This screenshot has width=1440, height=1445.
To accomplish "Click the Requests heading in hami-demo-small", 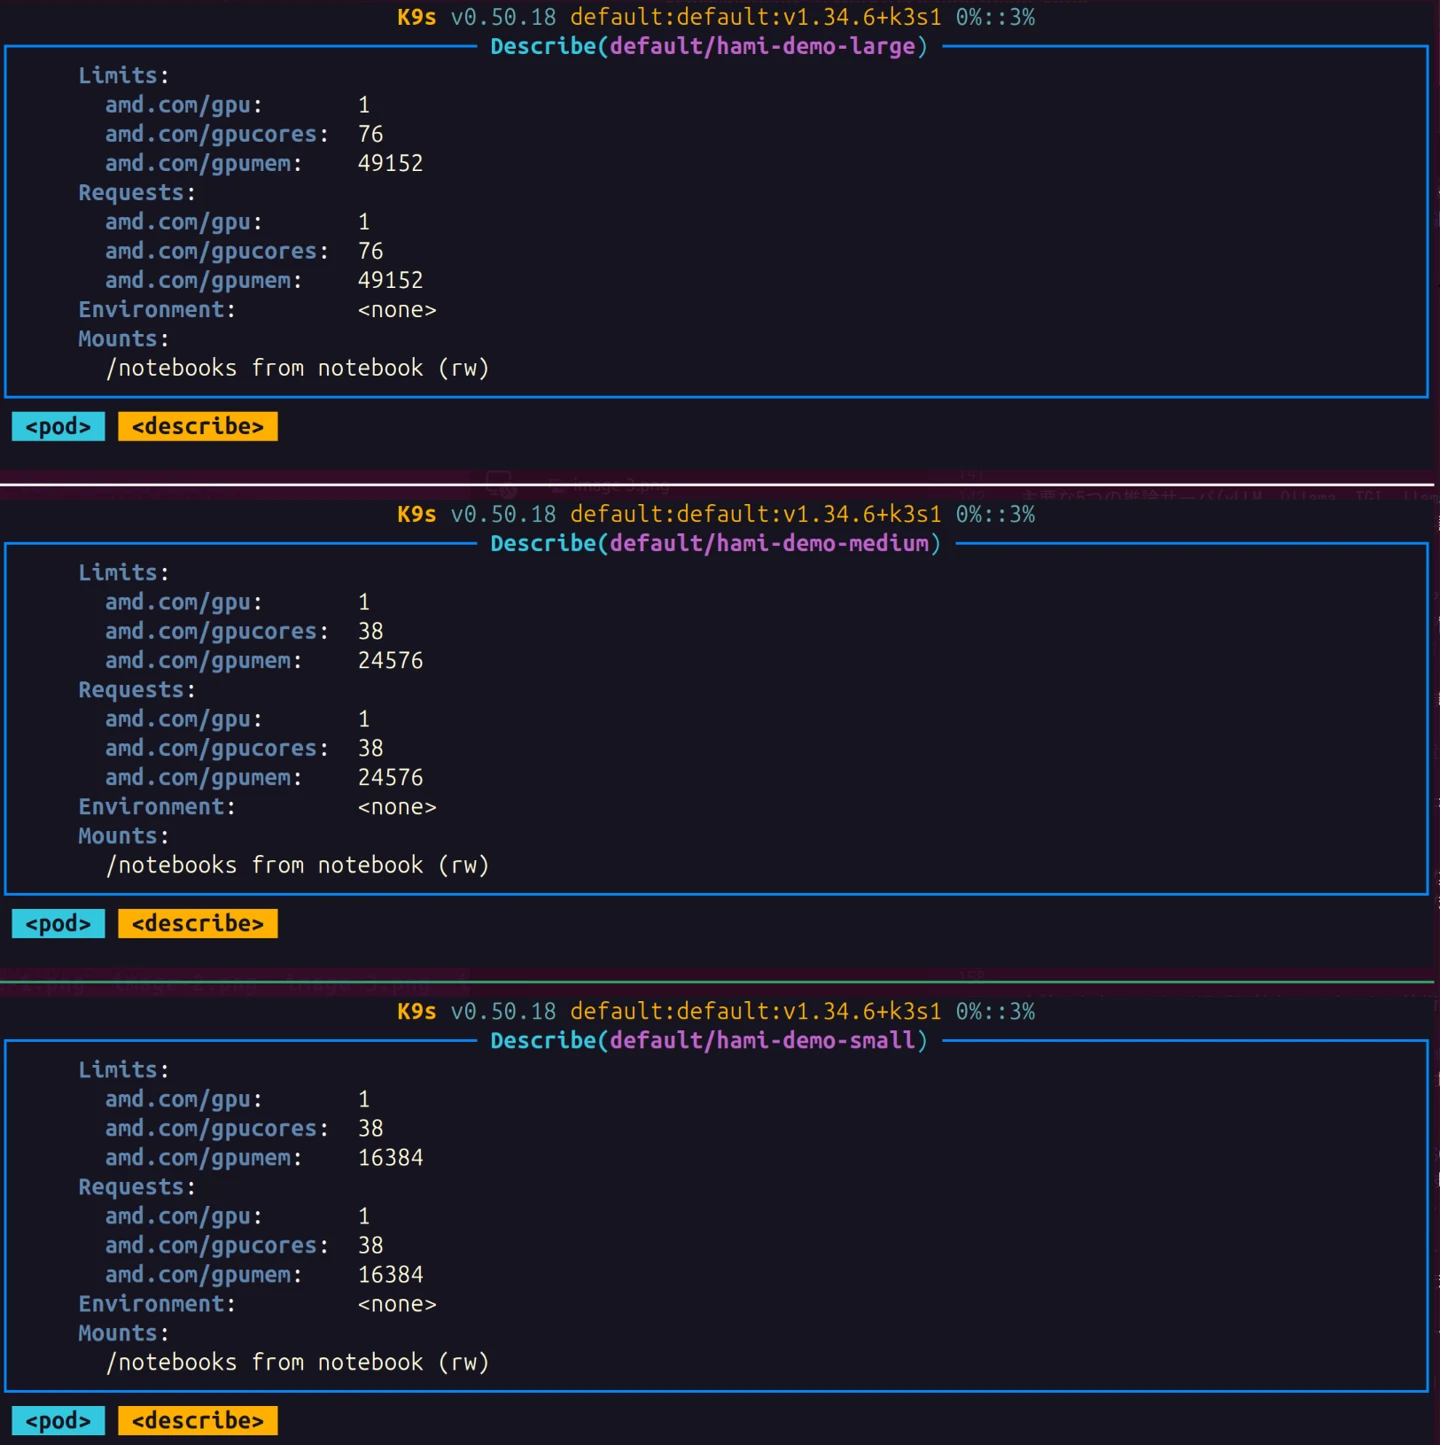I will (137, 1187).
